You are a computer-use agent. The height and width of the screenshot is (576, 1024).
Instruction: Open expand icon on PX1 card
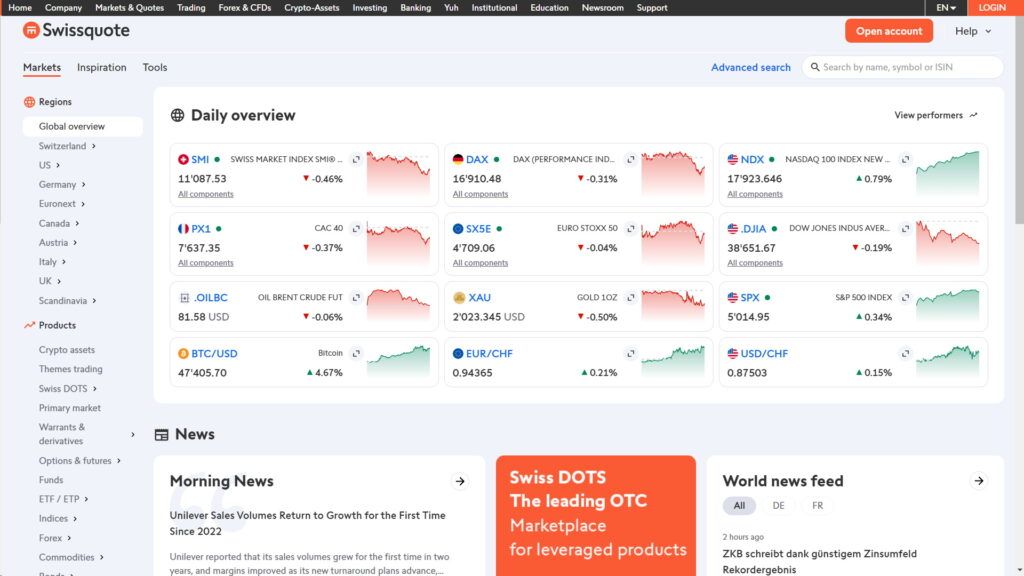click(x=356, y=228)
